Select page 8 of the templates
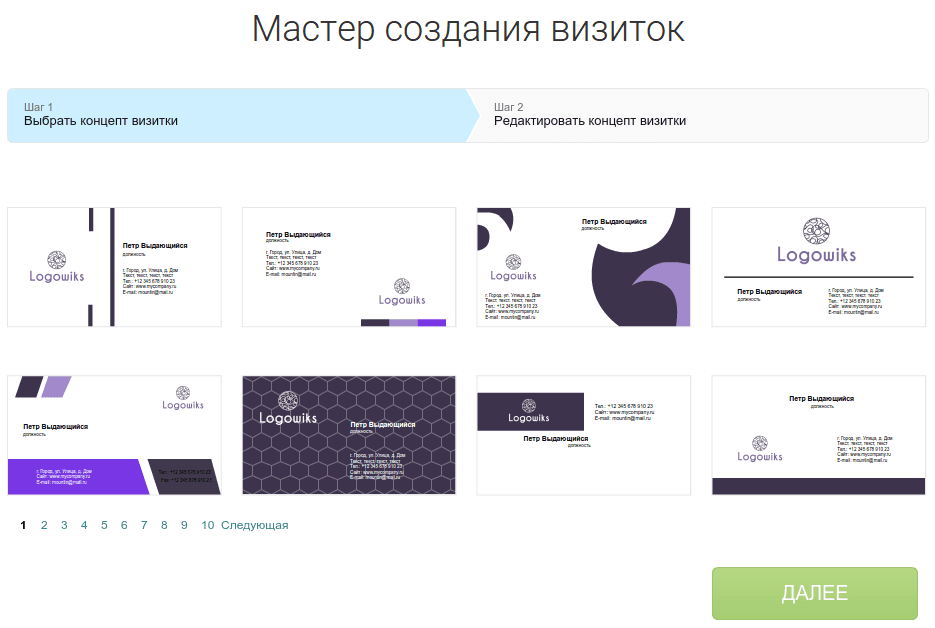Screen dimensions: 935x628 (x=164, y=525)
